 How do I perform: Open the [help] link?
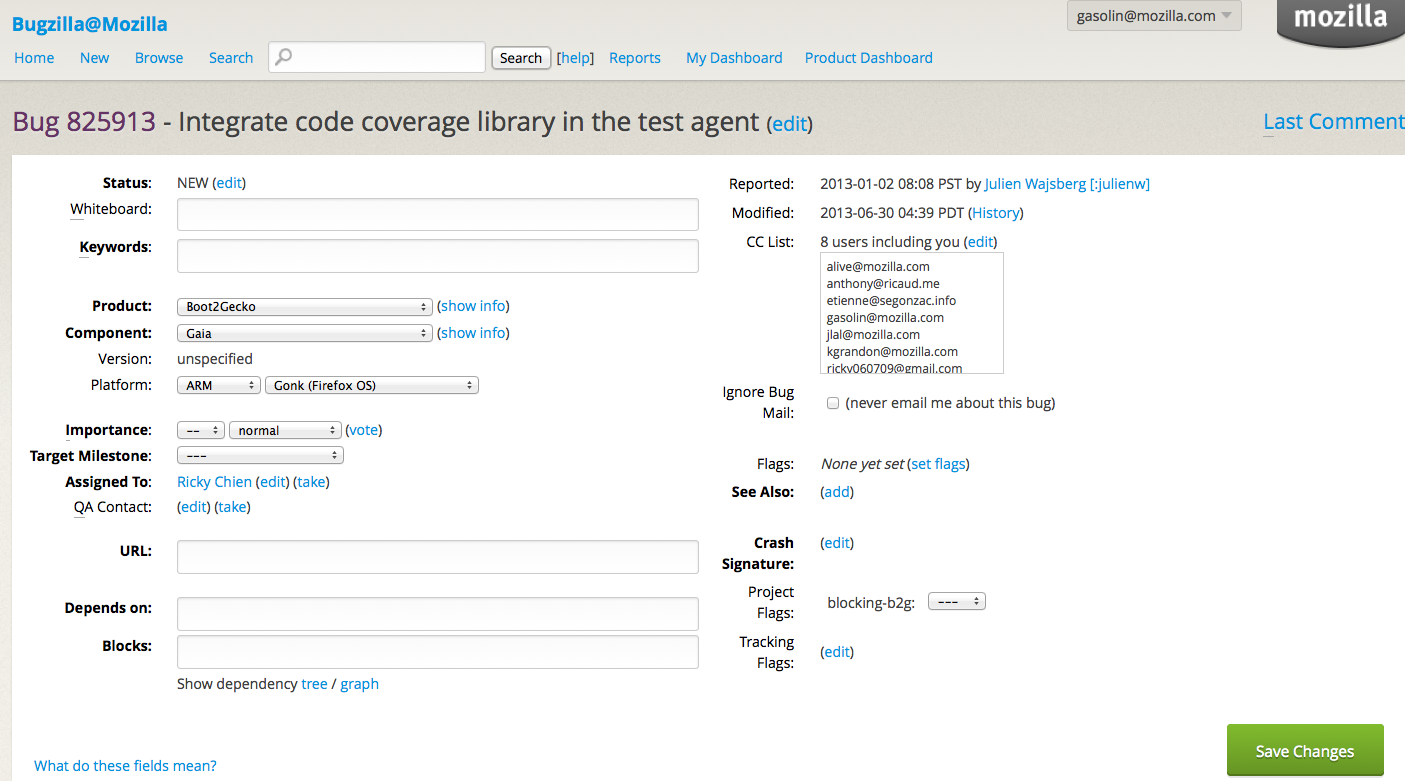pyautogui.click(x=575, y=58)
